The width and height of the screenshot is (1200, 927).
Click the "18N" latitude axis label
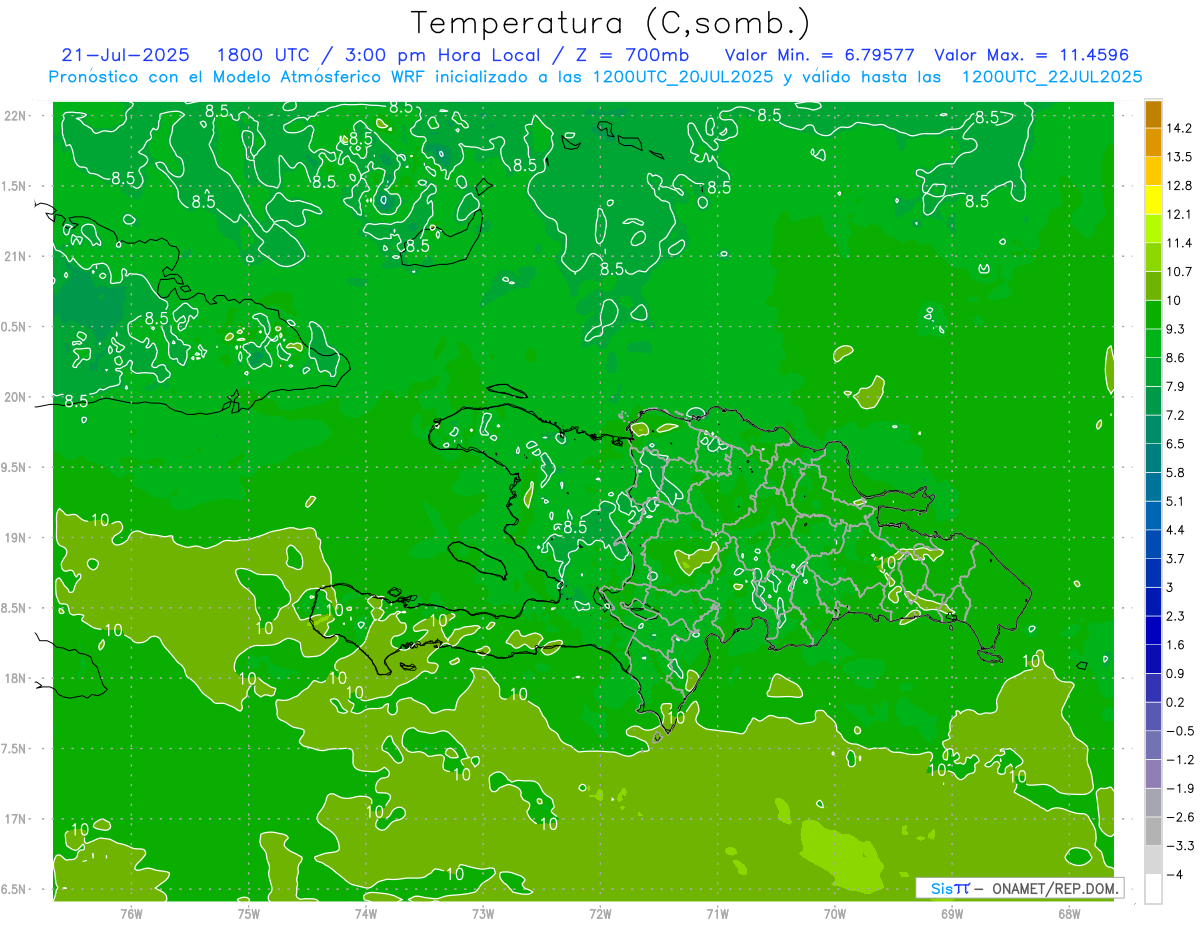(17, 678)
